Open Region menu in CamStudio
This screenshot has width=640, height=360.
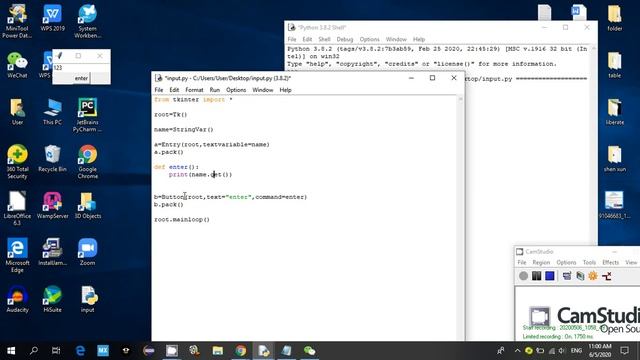click(x=541, y=262)
